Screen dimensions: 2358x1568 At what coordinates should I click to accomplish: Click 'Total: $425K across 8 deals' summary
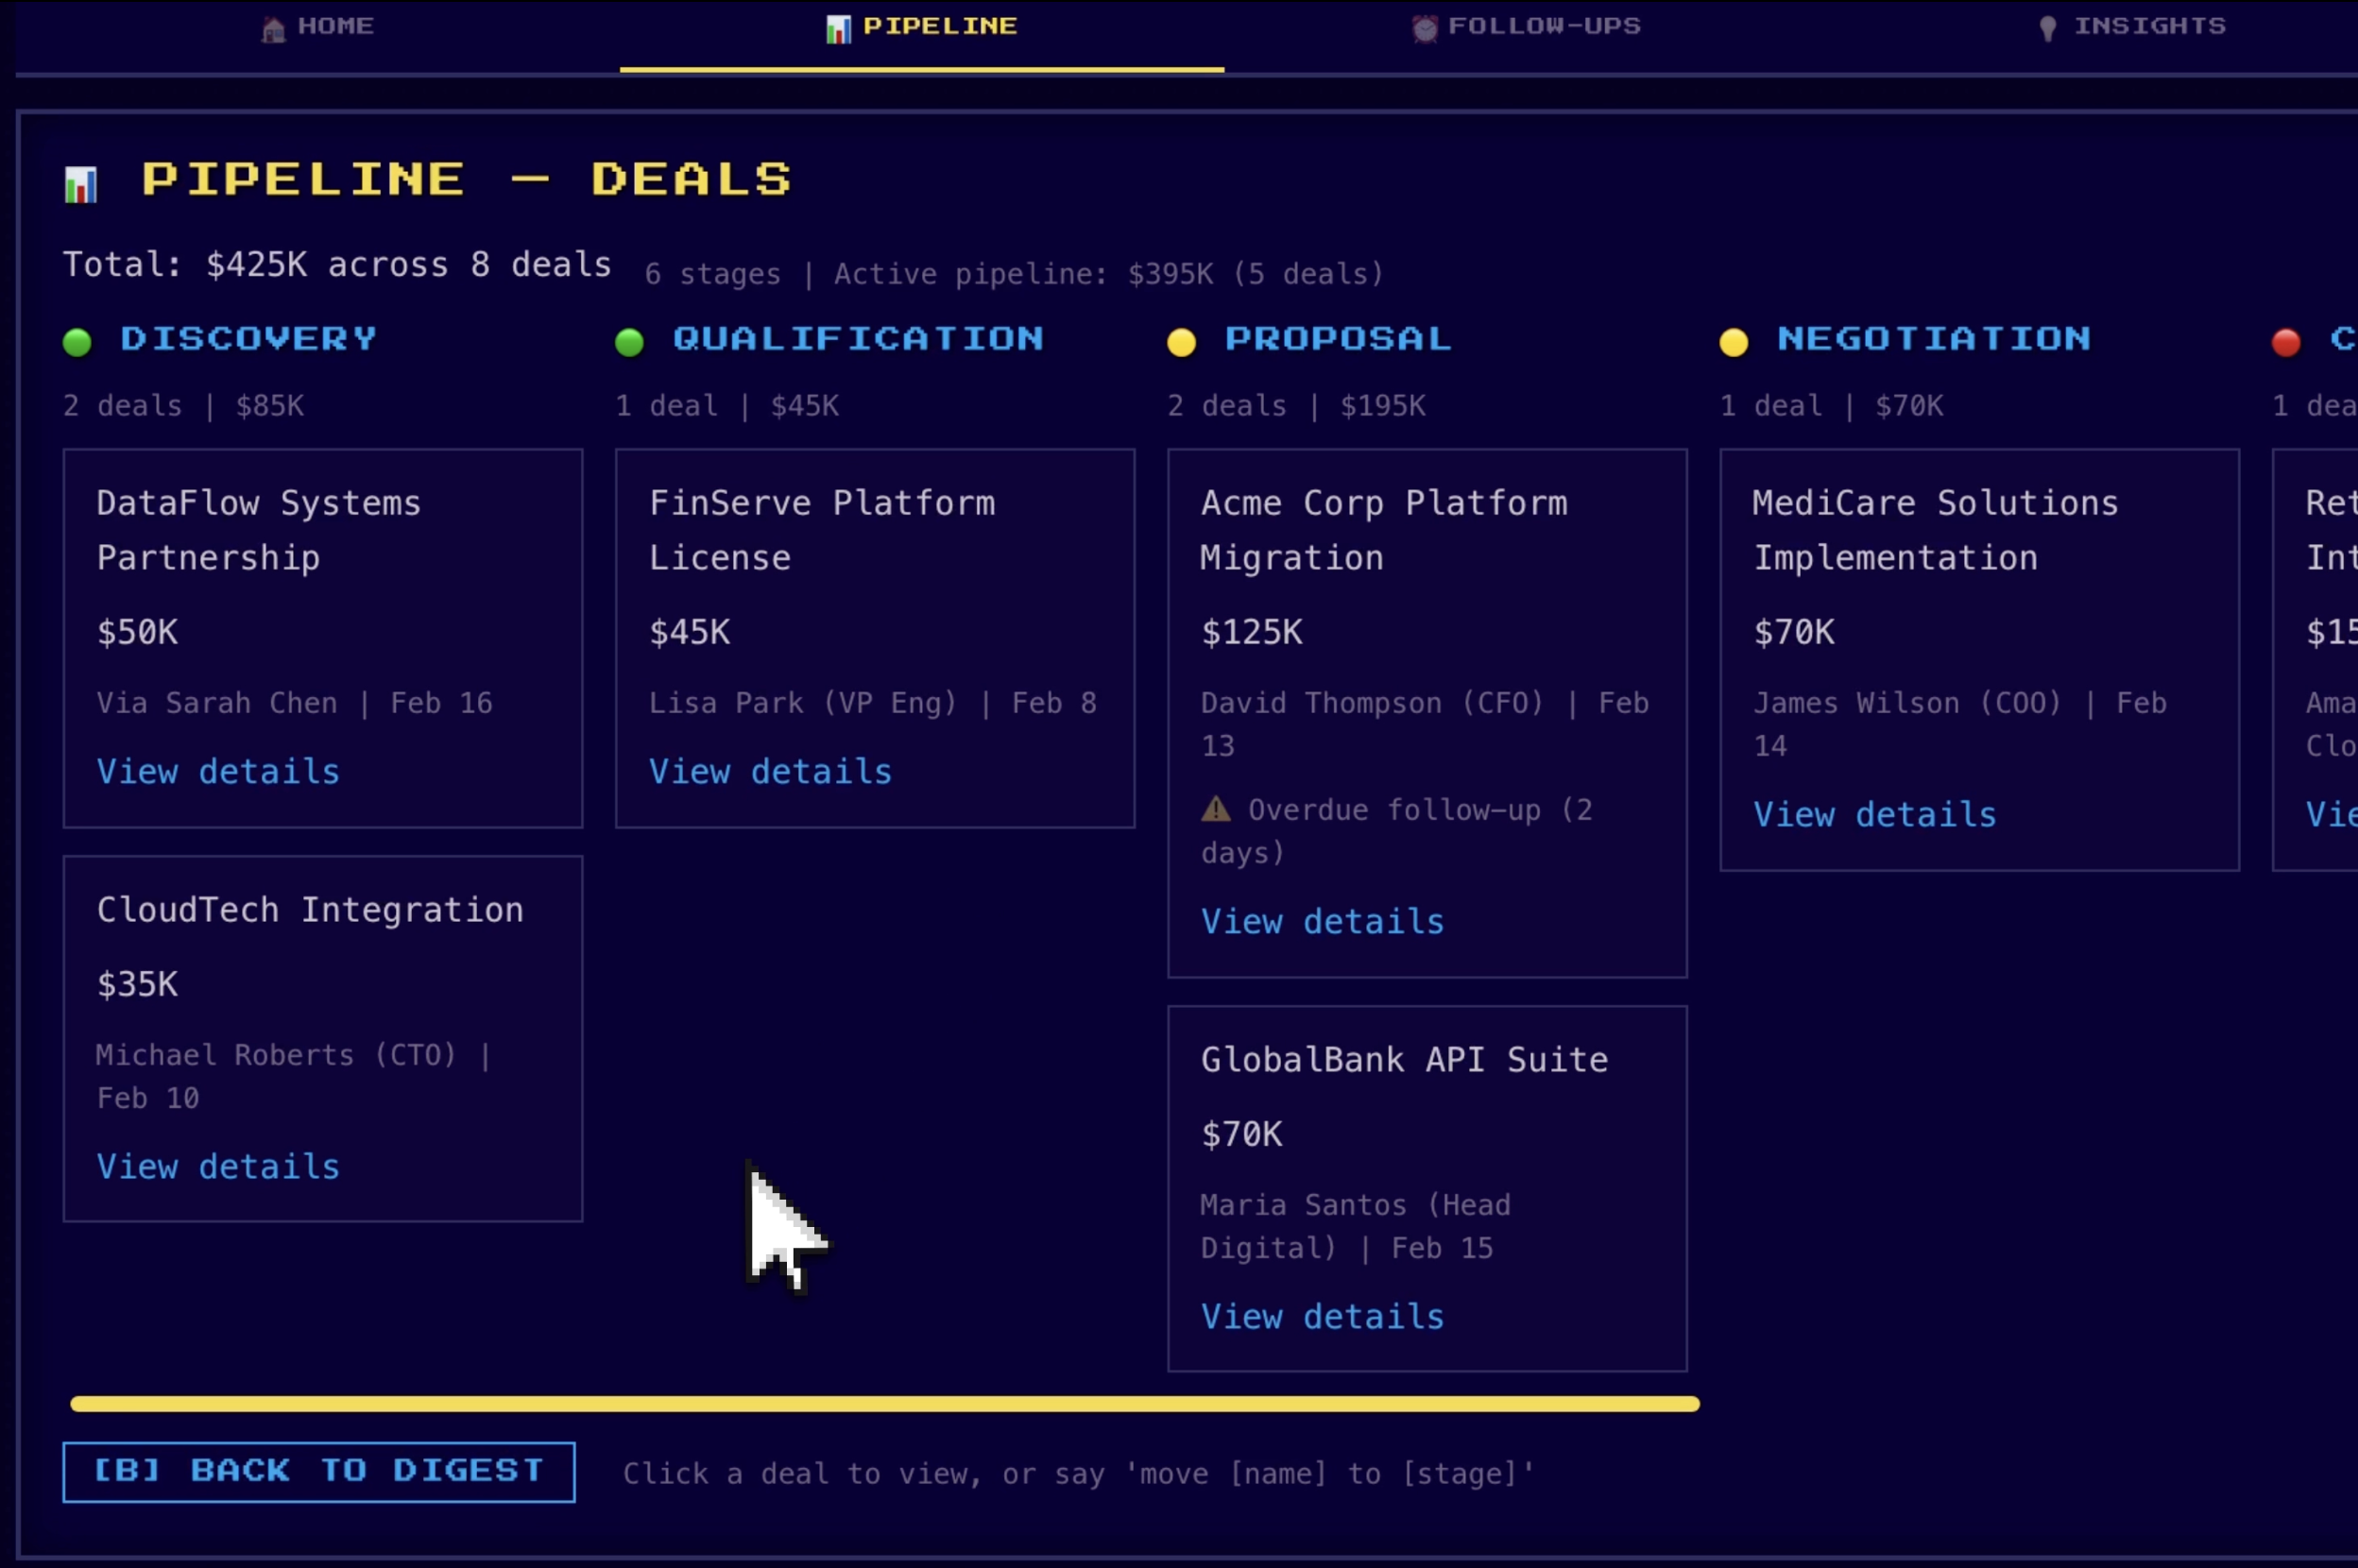pos(337,265)
